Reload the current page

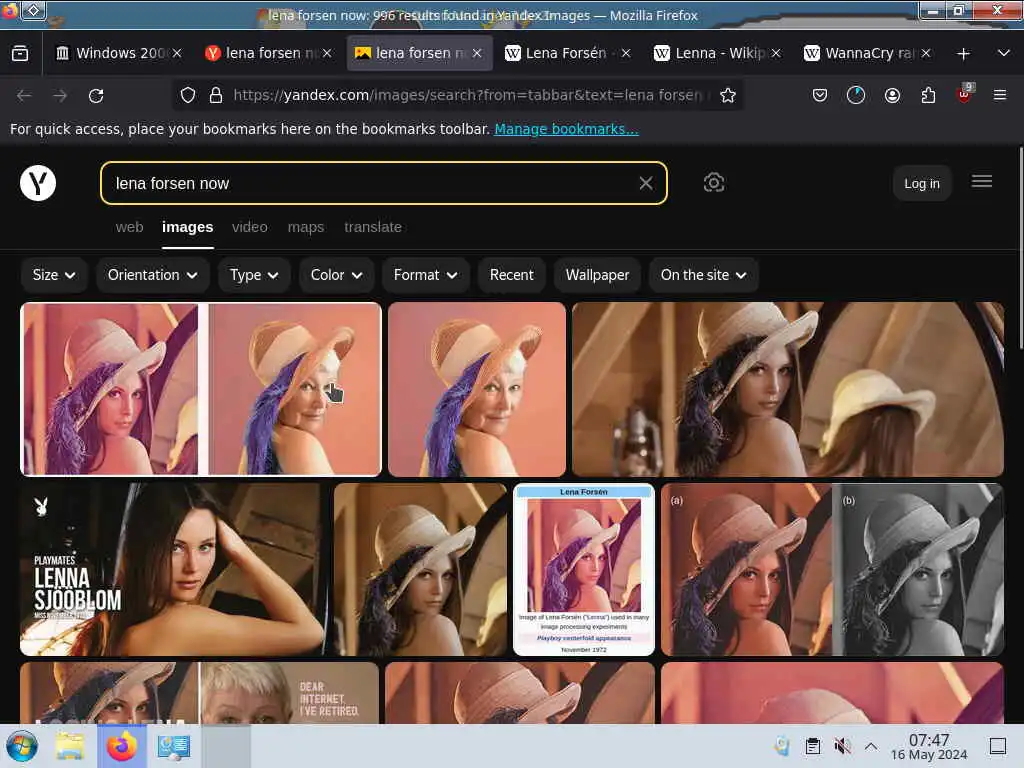pos(96,95)
